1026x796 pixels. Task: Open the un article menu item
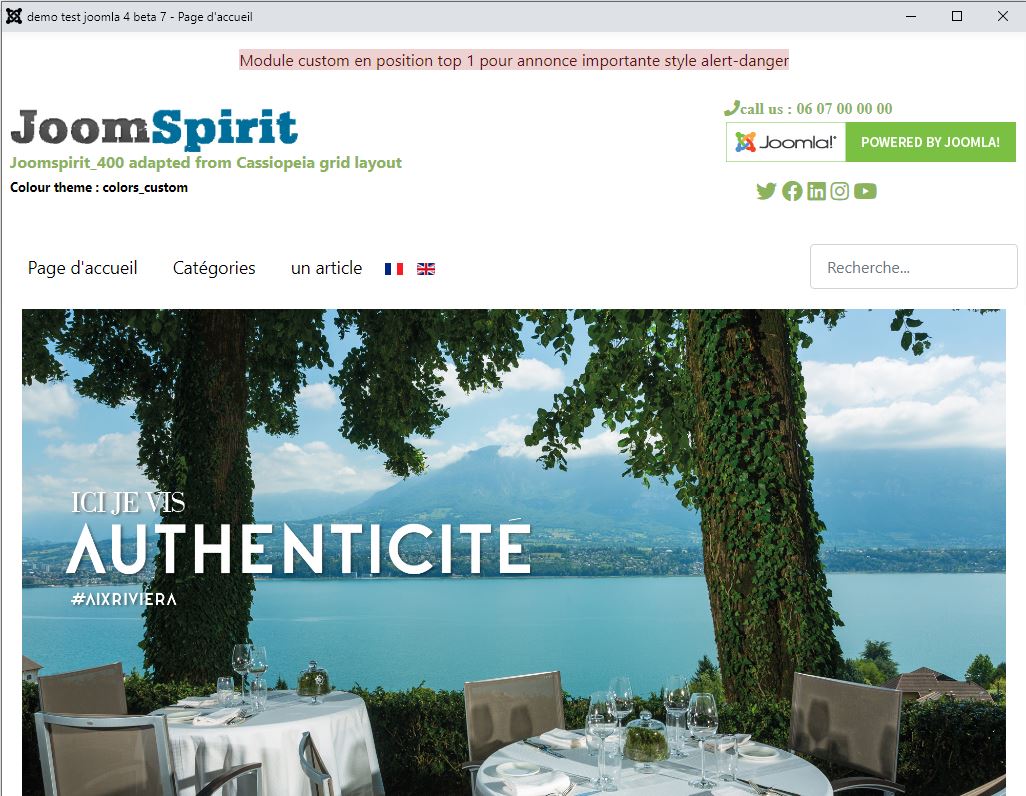pyautogui.click(x=327, y=268)
